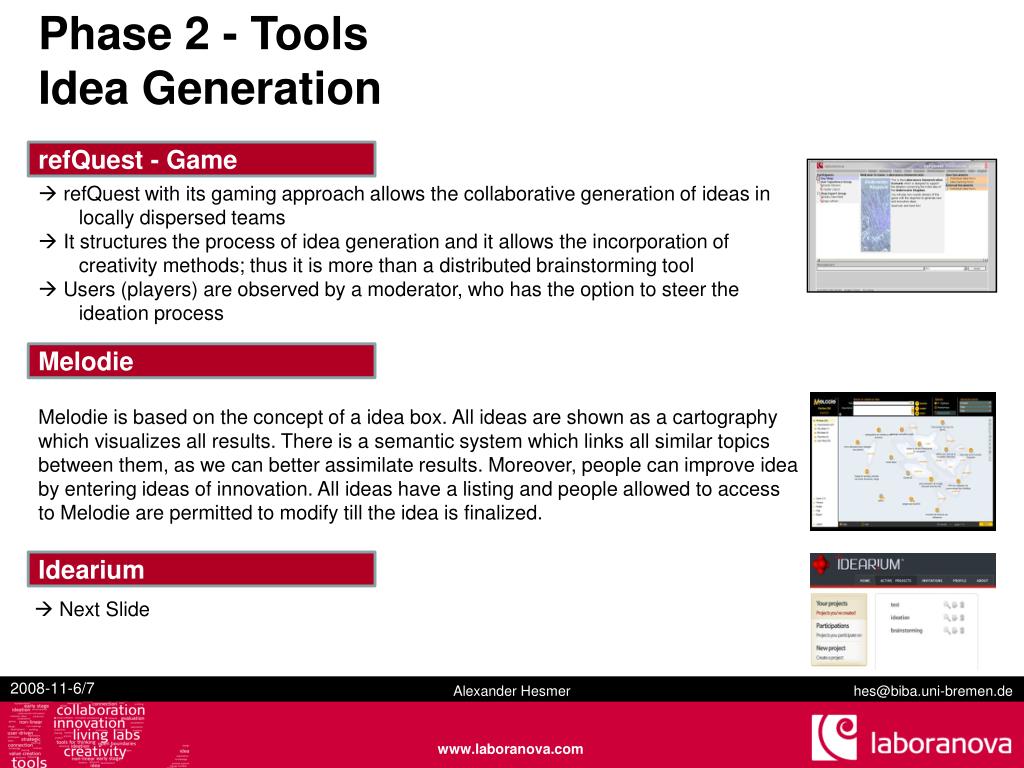Click 'Participations' in Idearium sidebar
The width and height of the screenshot is (1024, 768).
(833, 626)
